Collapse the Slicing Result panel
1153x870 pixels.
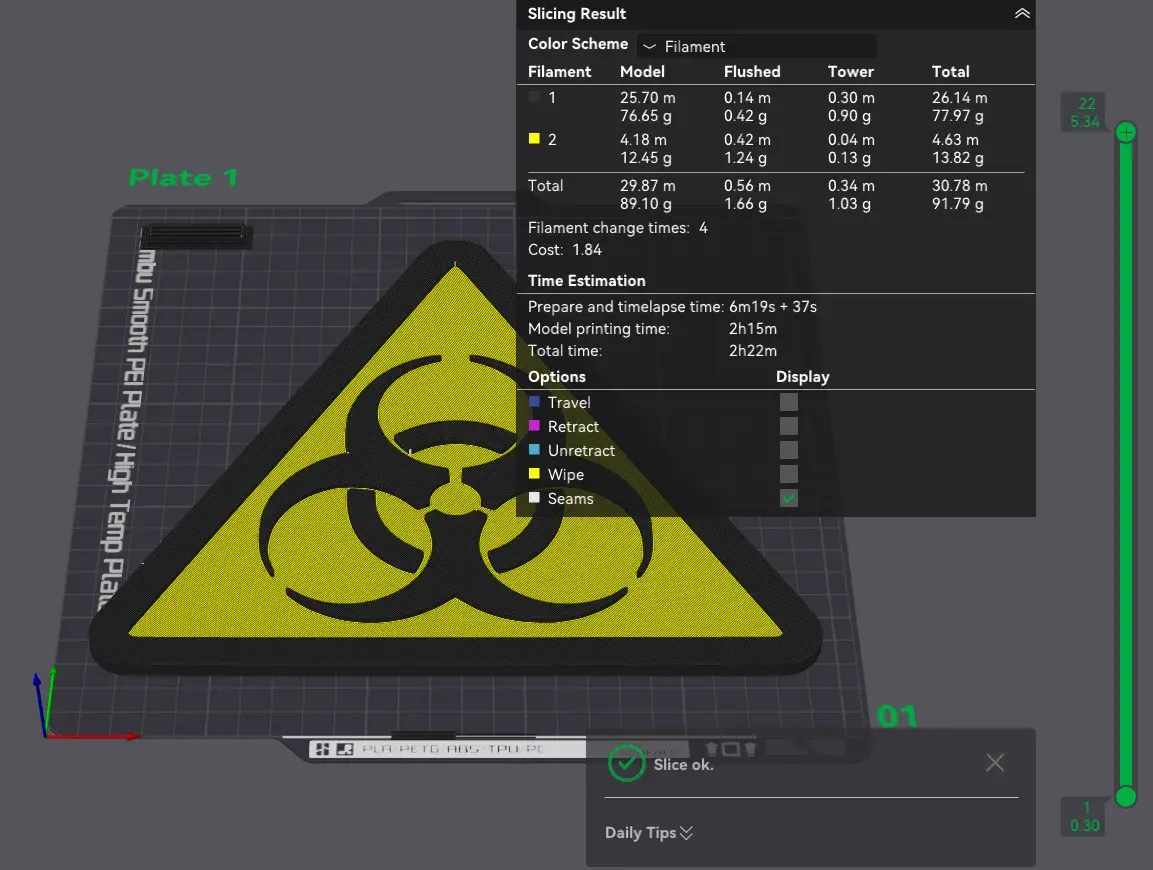(x=1021, y=14)
